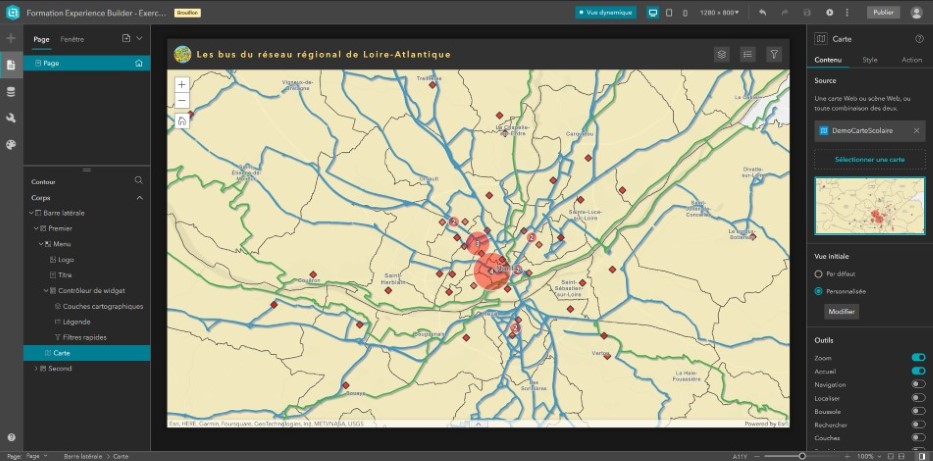The height and width of the screenshot is (461, 933).
Task: Switch to desktop device view
Action: pyautogui.click(x=653, y=12)
